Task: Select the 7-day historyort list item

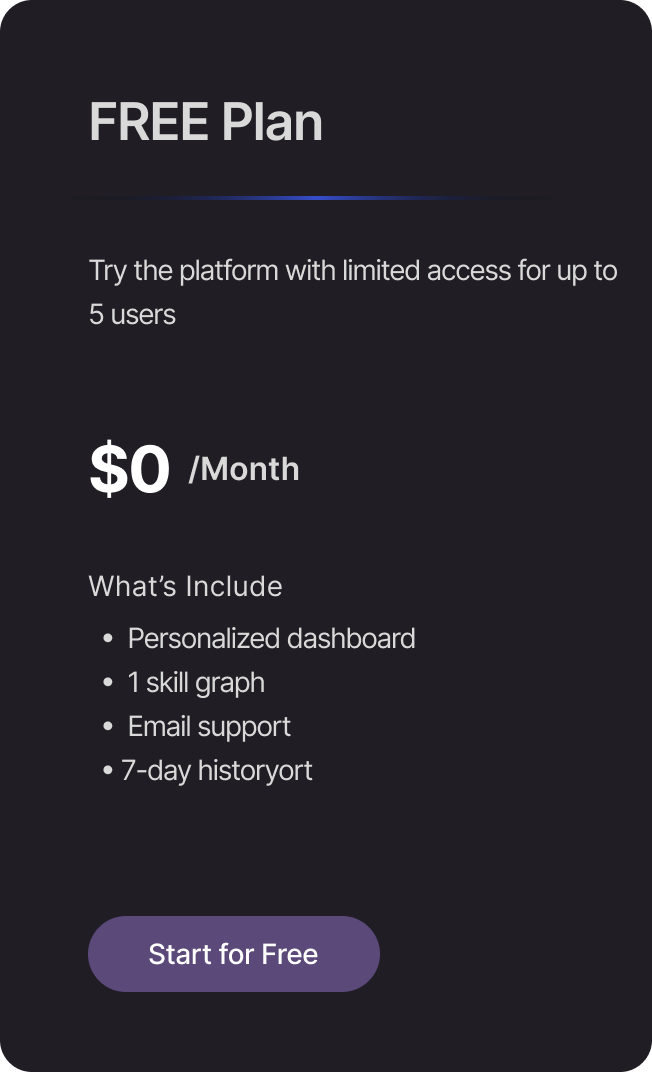Action: click(x=217, y=770)
